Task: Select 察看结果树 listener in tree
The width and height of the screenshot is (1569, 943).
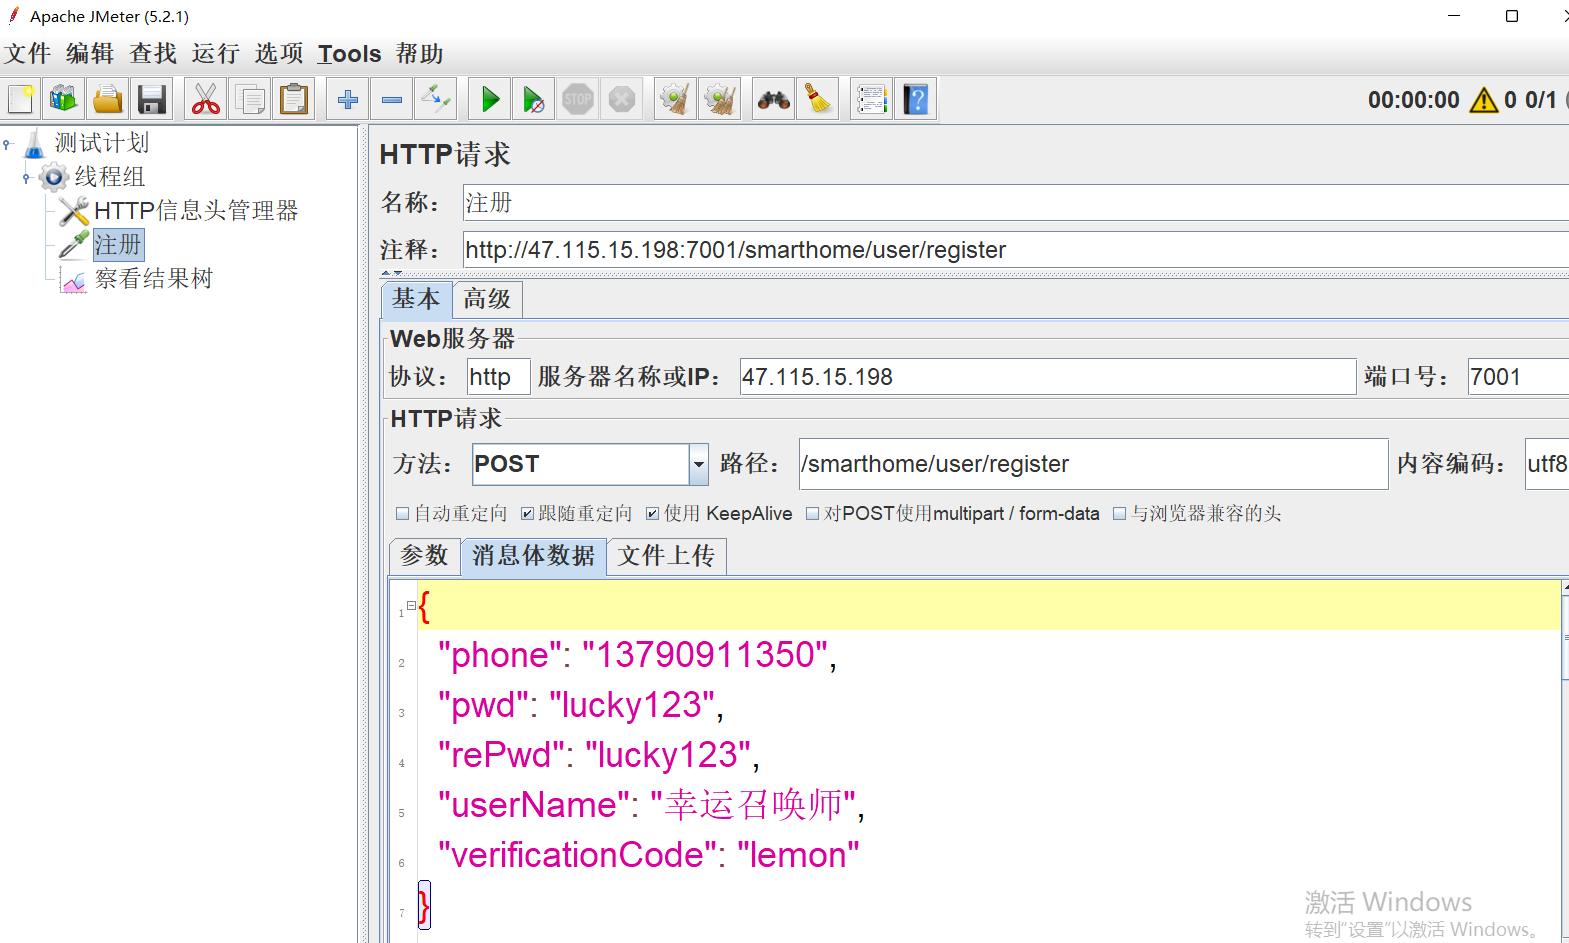Action: tap(154, 279)
